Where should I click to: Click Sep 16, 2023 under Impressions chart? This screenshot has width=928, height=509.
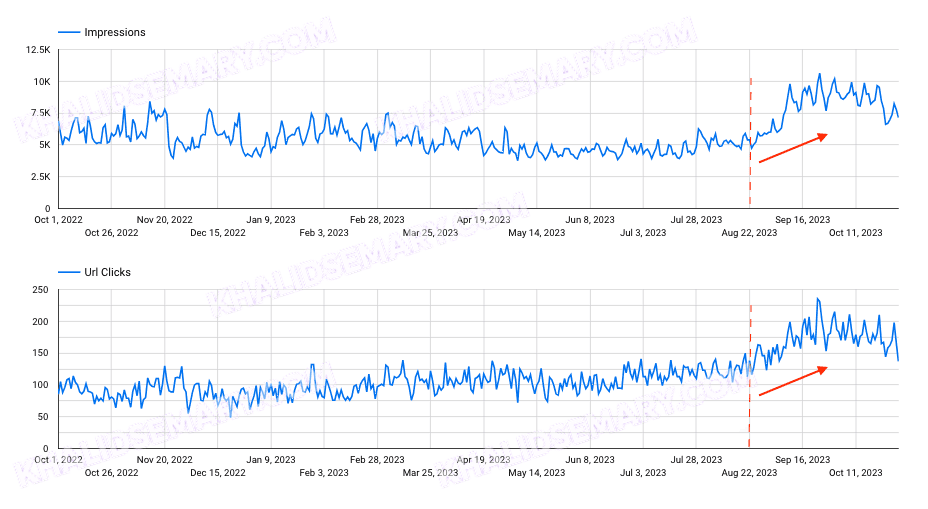(803, 220)
